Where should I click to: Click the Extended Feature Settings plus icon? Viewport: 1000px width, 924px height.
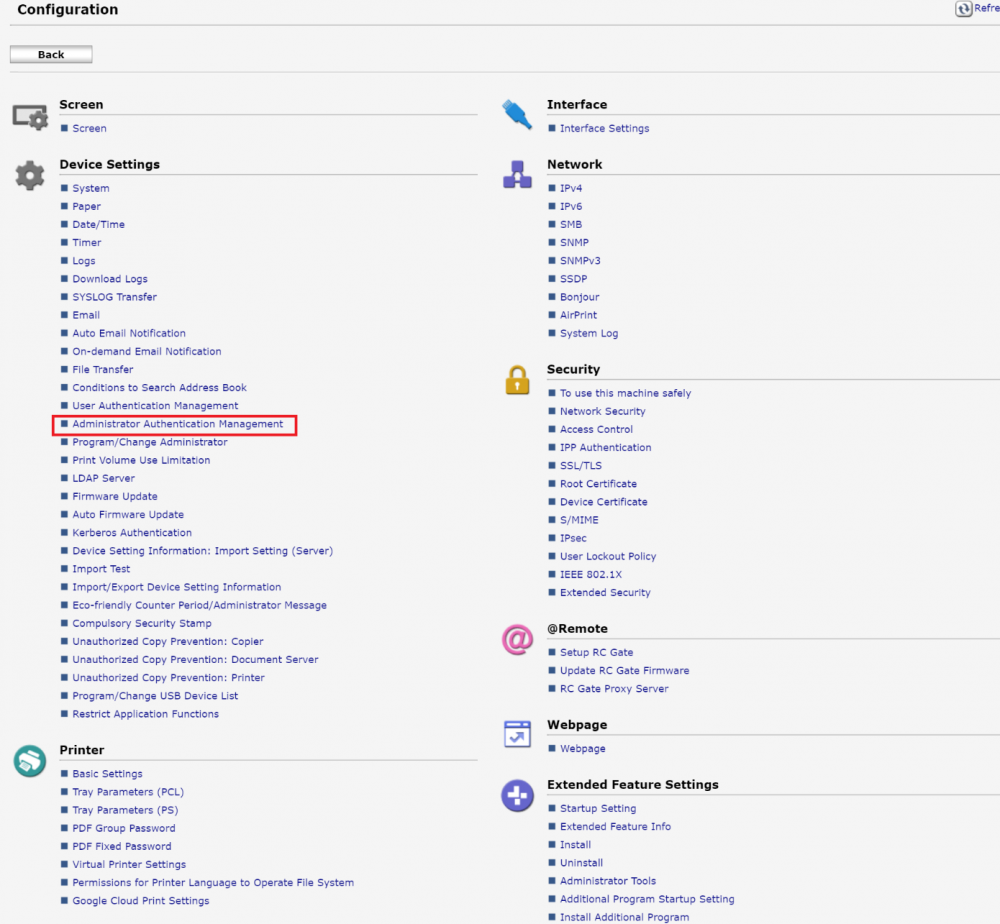tap(517, 796)
